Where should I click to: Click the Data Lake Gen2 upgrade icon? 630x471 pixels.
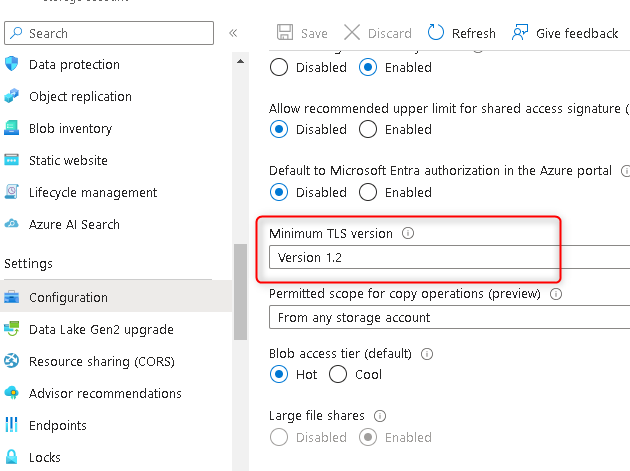12,330
